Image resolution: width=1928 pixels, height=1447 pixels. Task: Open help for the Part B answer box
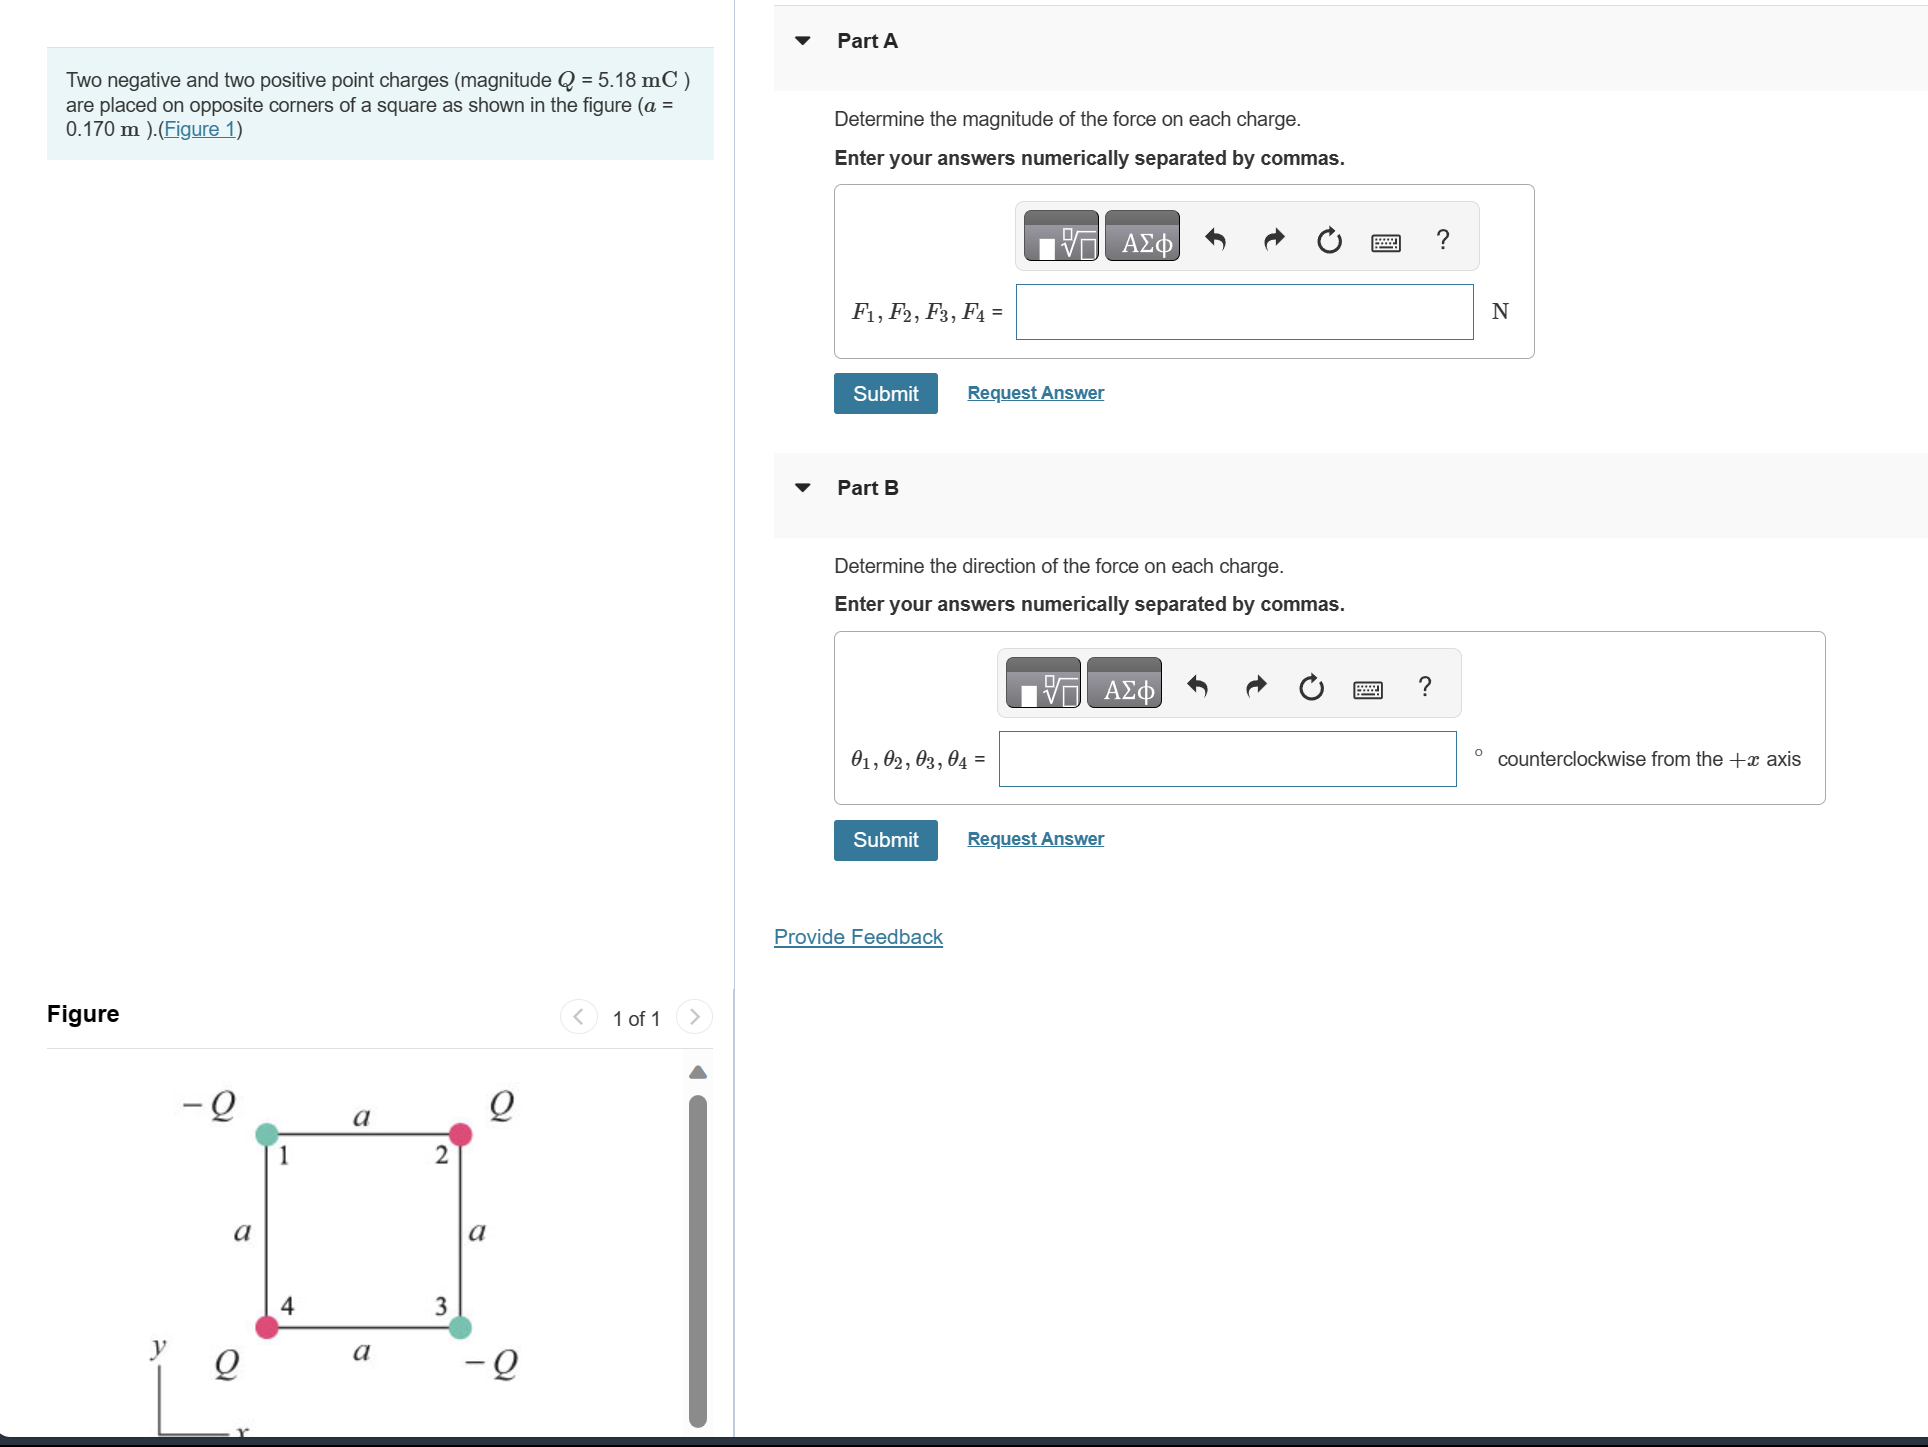pyautogui.click(x=1424, y=687)
